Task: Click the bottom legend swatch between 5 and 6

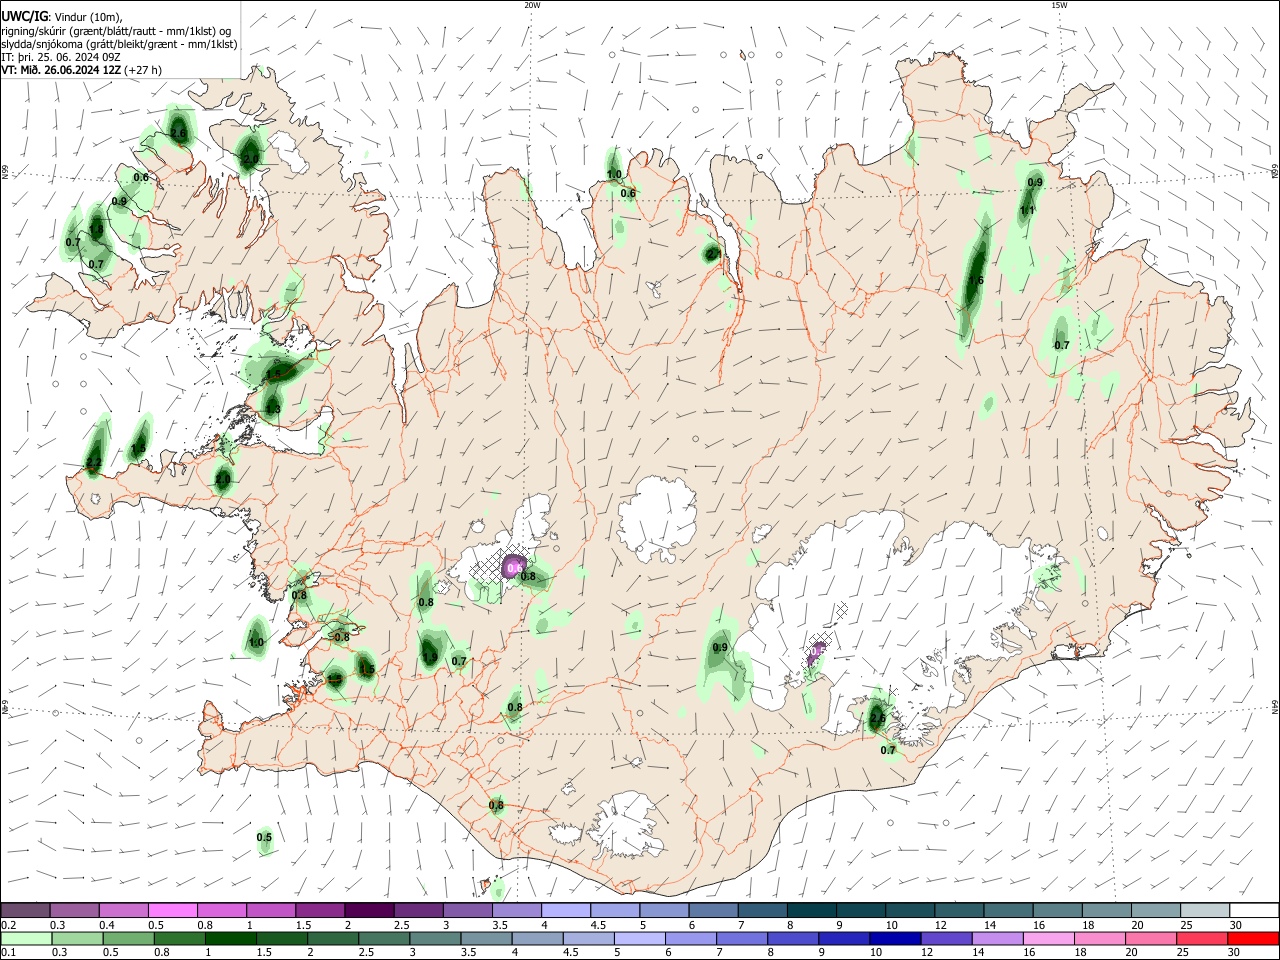Action: point(638,938)
